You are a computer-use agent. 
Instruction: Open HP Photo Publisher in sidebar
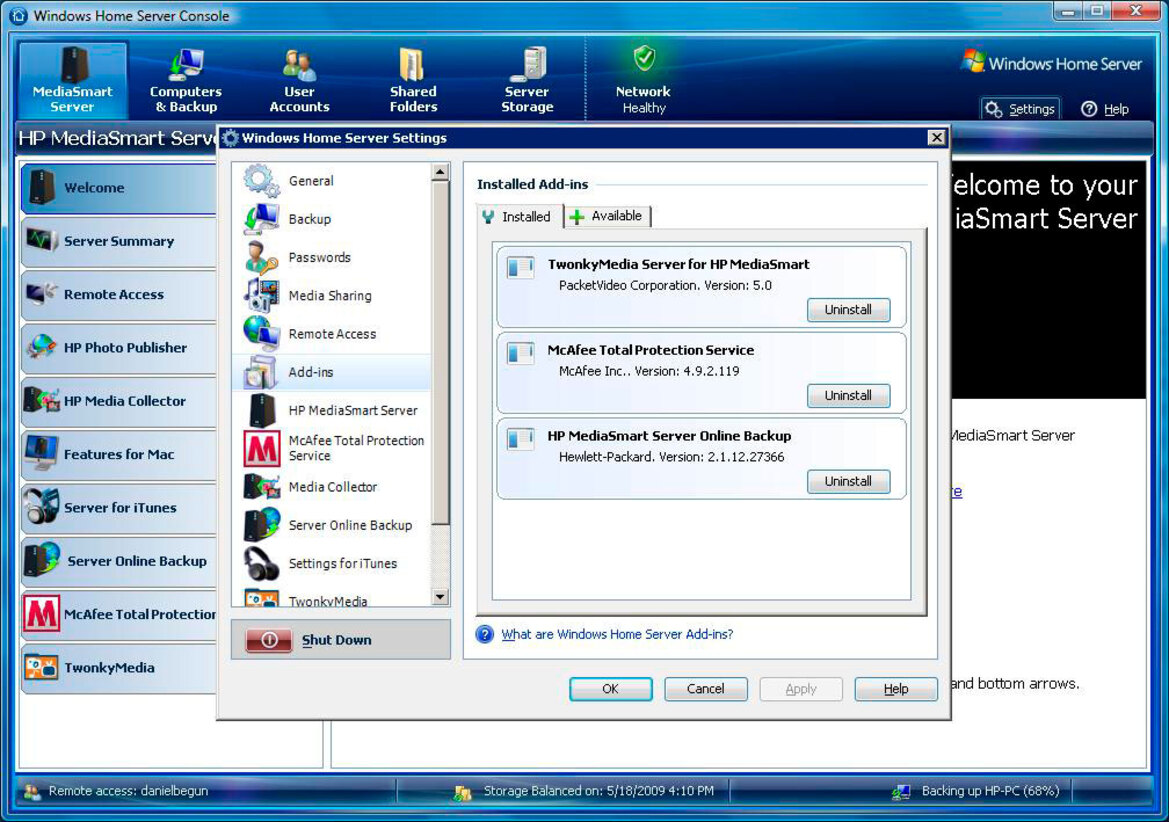pos(119,347)
